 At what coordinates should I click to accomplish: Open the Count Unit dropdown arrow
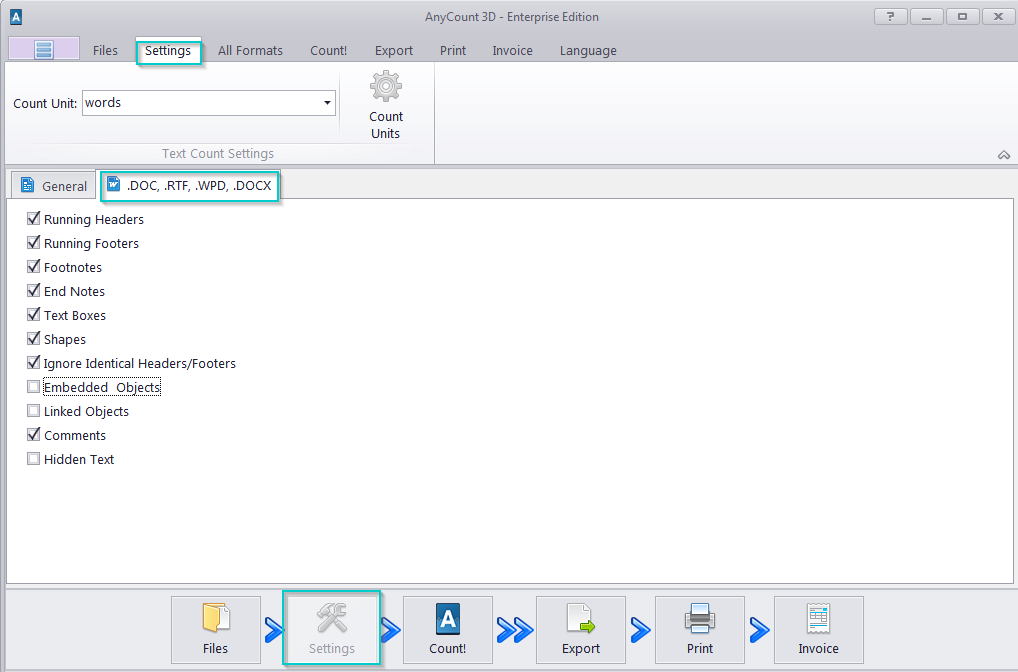click(327, 103)
